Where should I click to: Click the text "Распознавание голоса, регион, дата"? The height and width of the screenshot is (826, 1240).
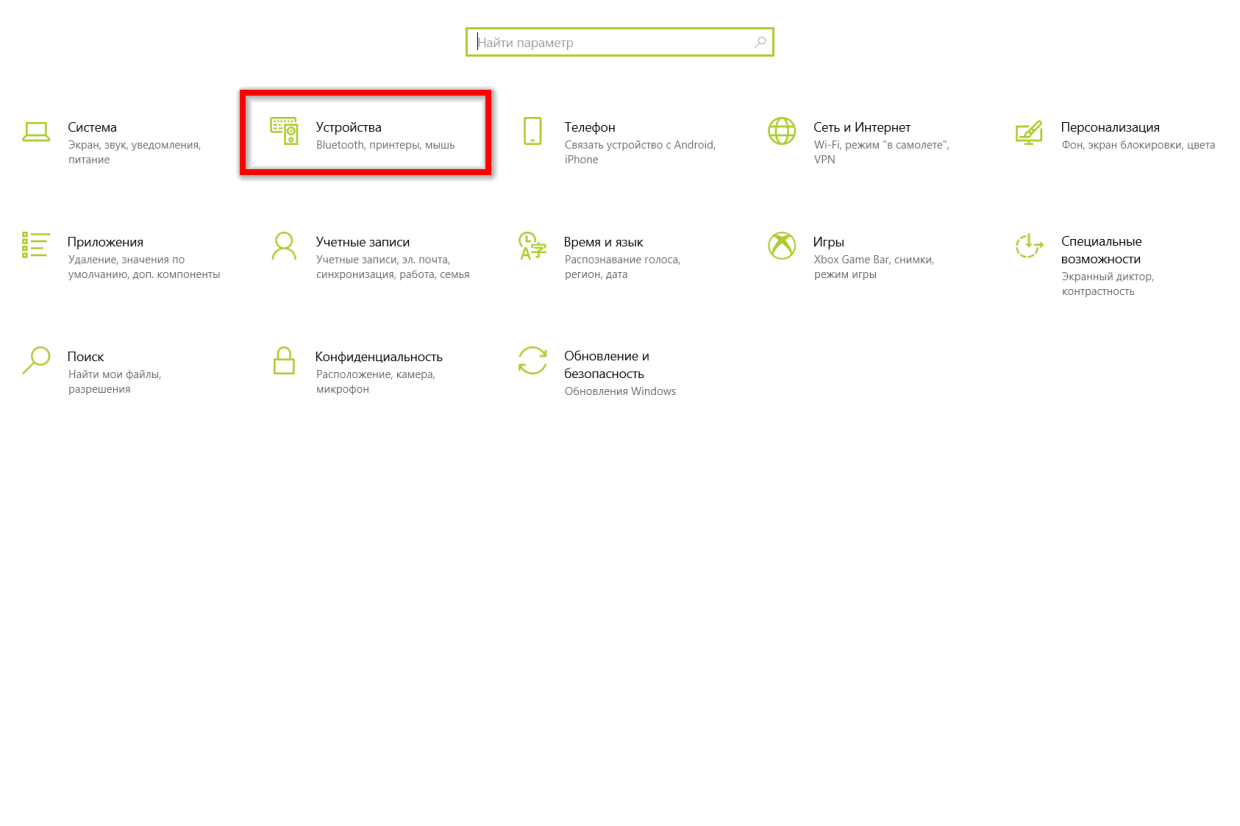click(x=622, y=267)
